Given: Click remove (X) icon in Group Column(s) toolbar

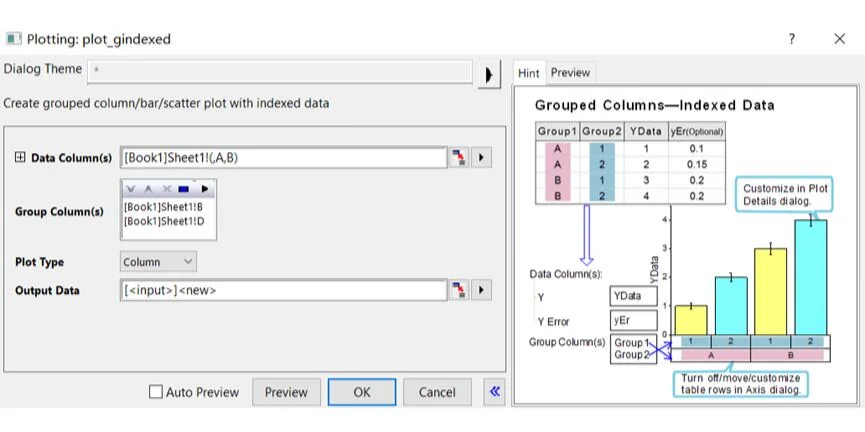Looking at the screenshot, I should click(x=167, y=189).
